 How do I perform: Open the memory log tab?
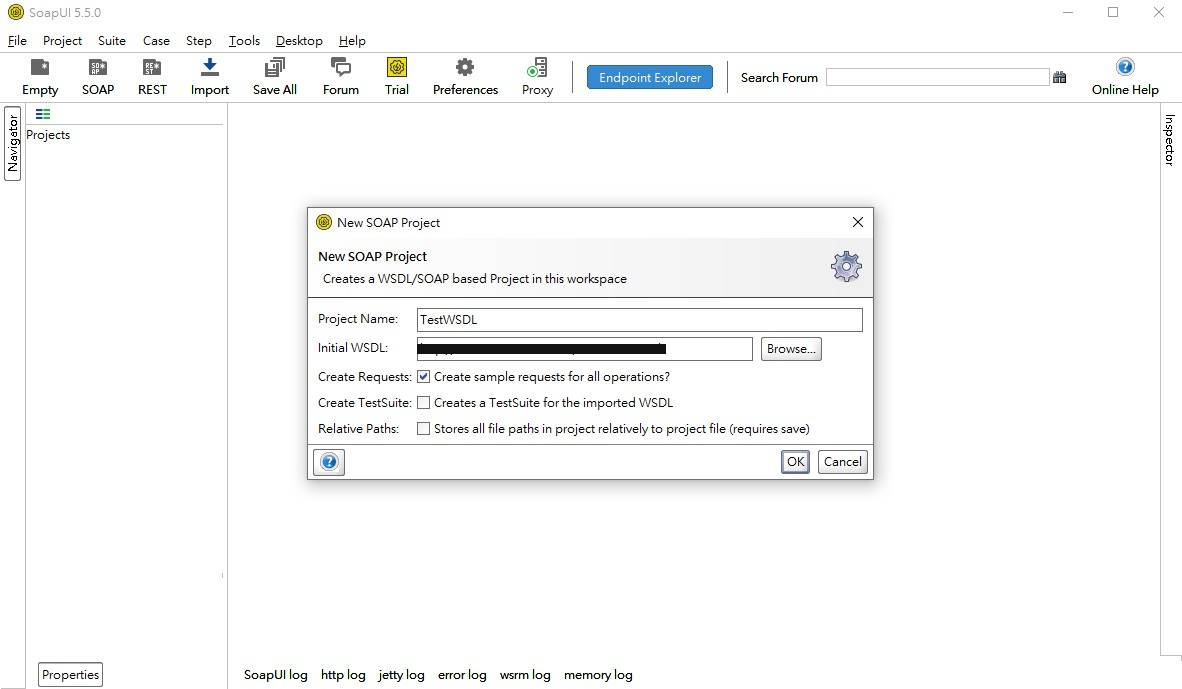[x=598, y=675]
